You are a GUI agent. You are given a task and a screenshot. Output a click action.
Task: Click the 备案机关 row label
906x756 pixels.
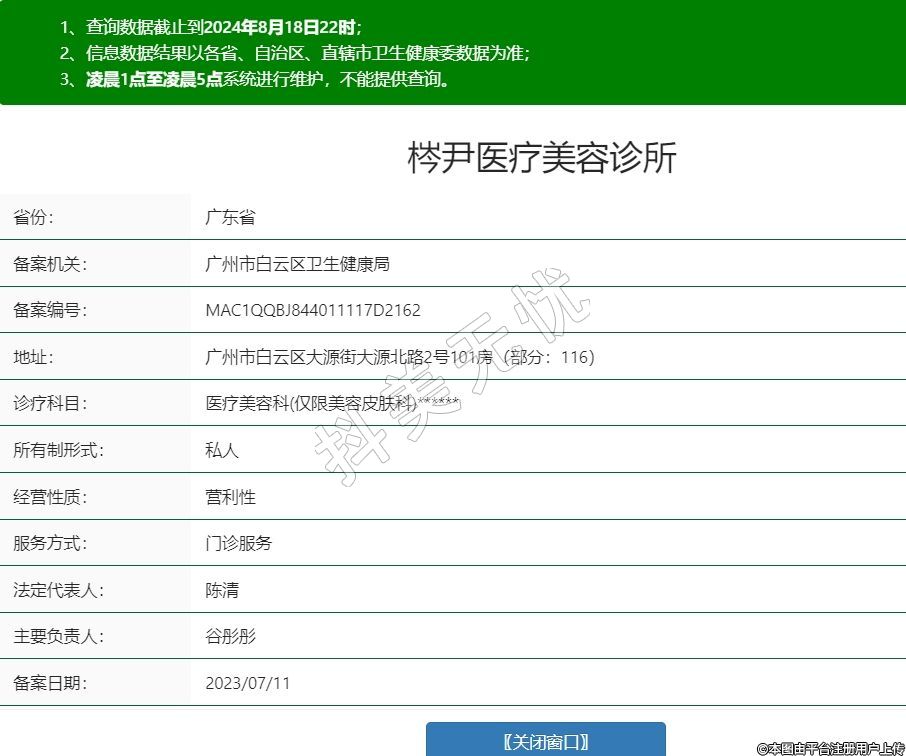[50, 264]
